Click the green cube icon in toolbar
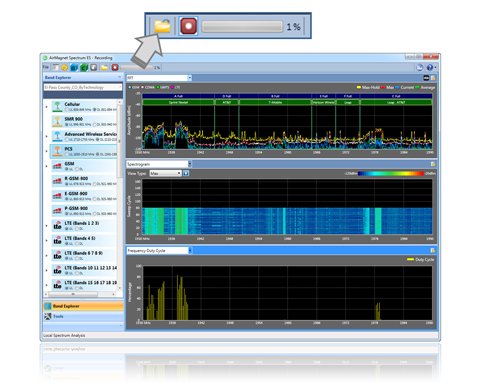Screen dimensions: 488x385 84,67
